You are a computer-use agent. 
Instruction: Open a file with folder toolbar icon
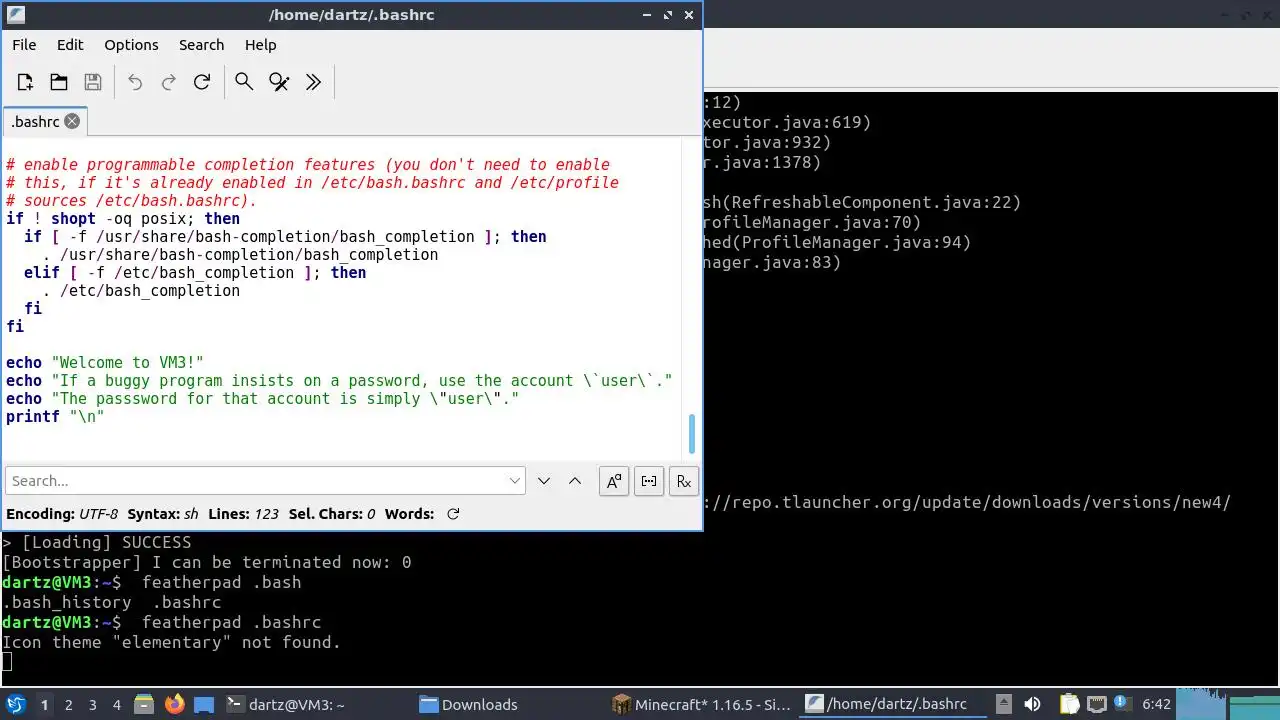(x=59, y=82)
